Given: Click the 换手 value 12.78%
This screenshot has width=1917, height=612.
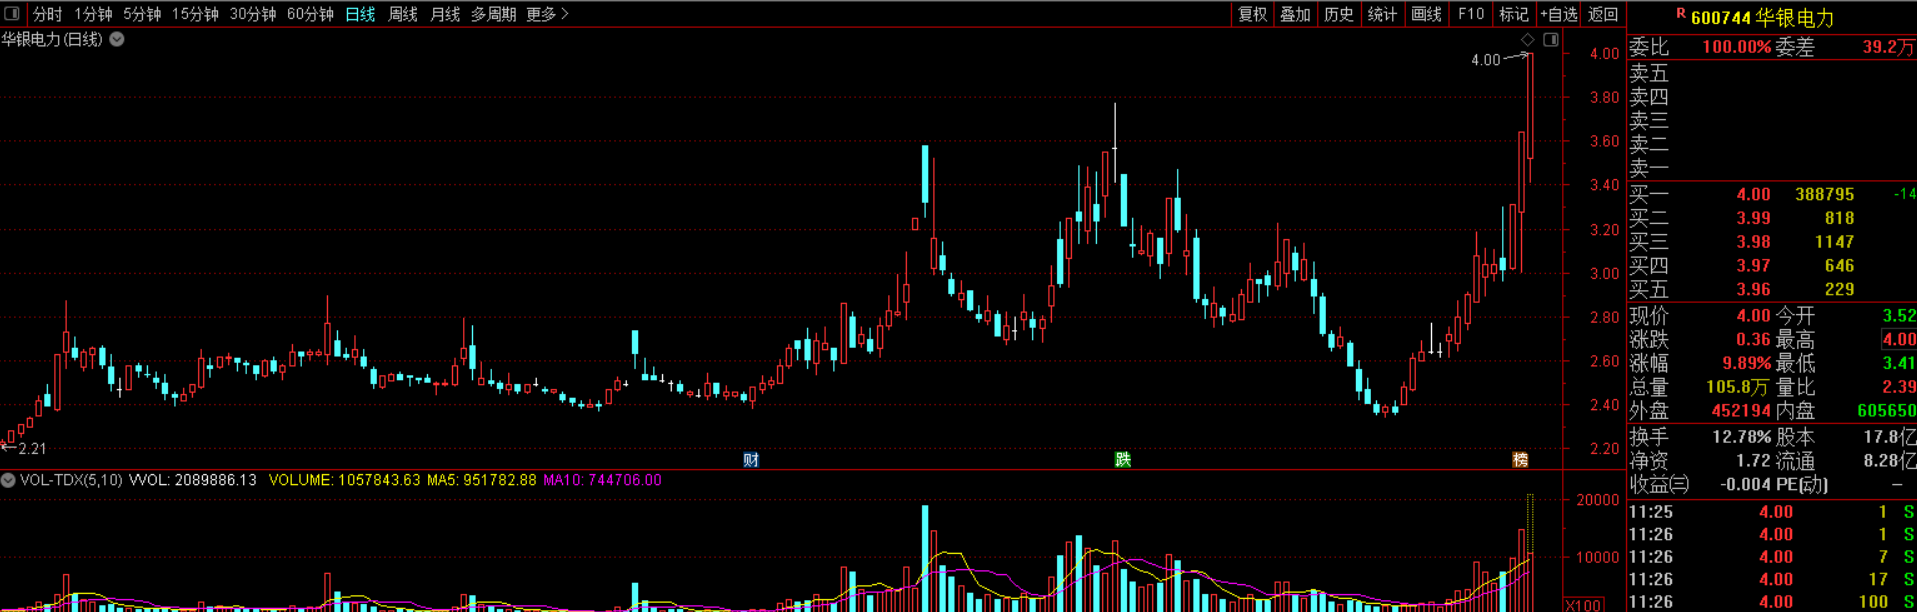Looking at the screenshot, I should (x=1742, y=437).
